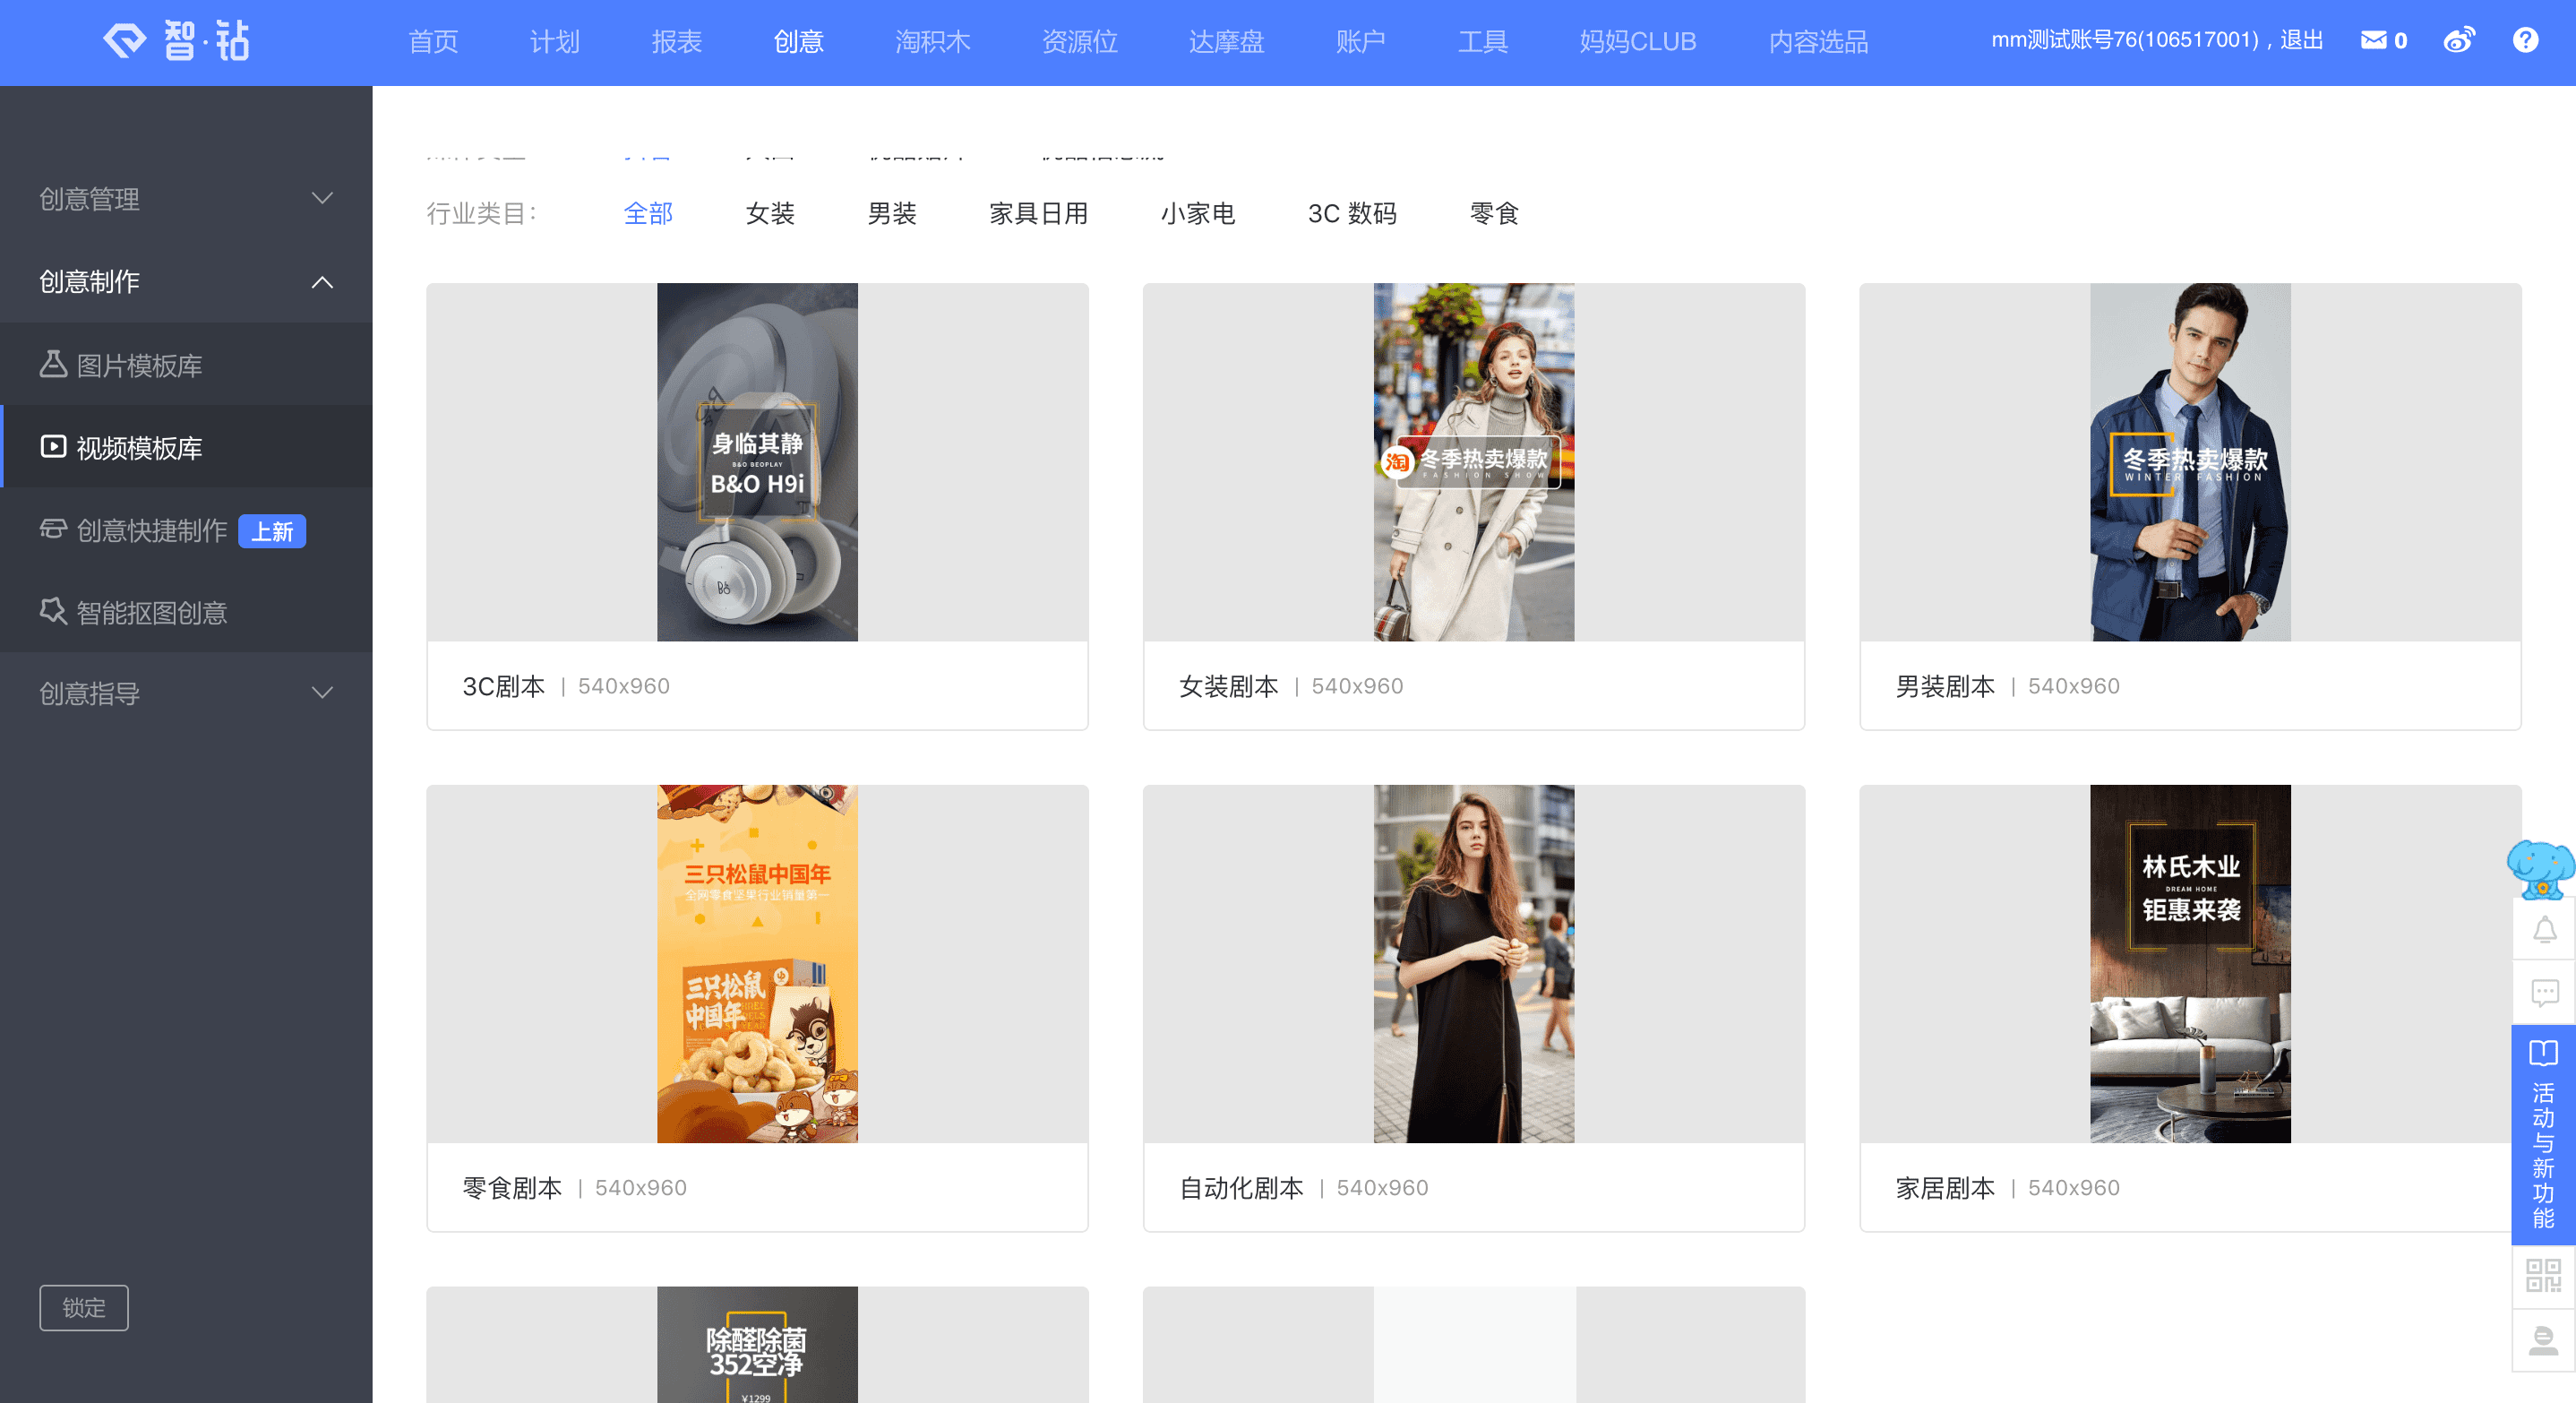
Task: Expand the 创意指导 section chevron
Action: (x=322, y=692)
